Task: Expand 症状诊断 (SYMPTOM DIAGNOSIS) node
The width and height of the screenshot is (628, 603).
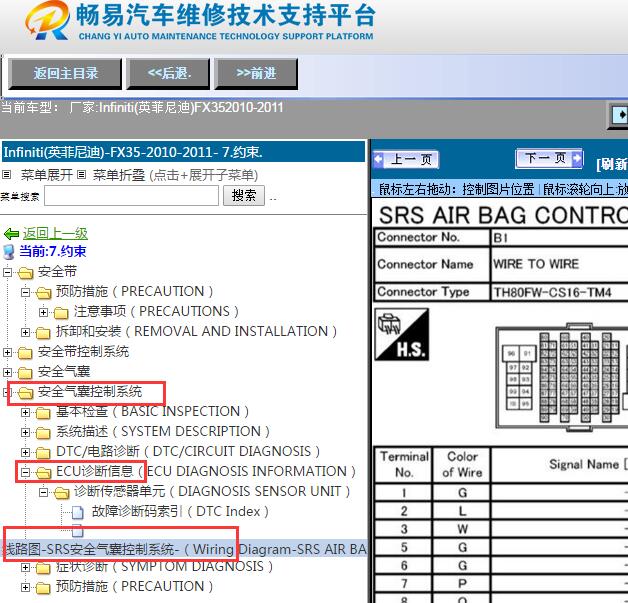Action: [25, 567]
